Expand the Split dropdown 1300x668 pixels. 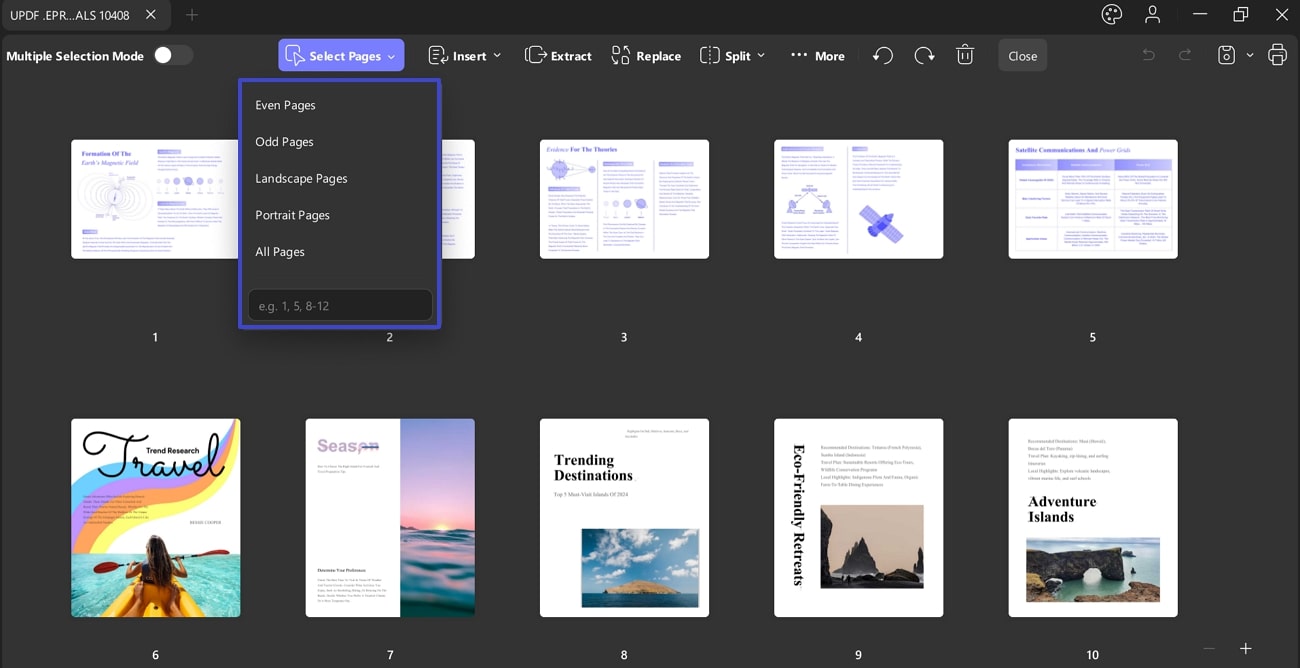coord(733,56)
